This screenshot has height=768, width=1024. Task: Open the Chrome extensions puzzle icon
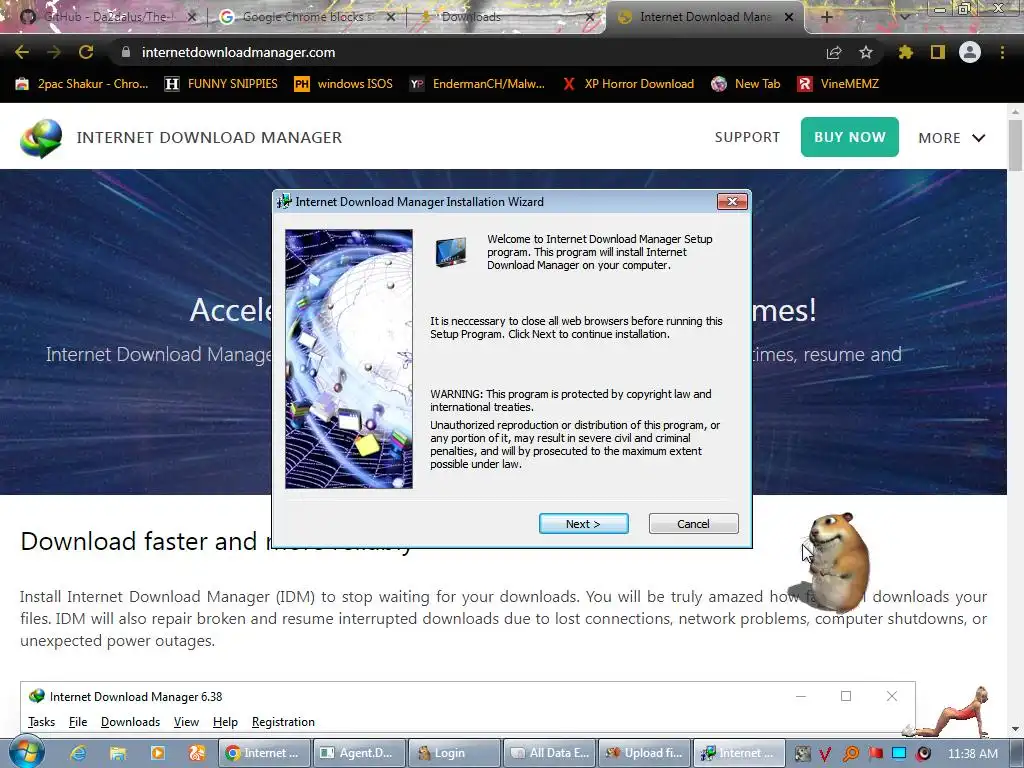tap(906, 52)
